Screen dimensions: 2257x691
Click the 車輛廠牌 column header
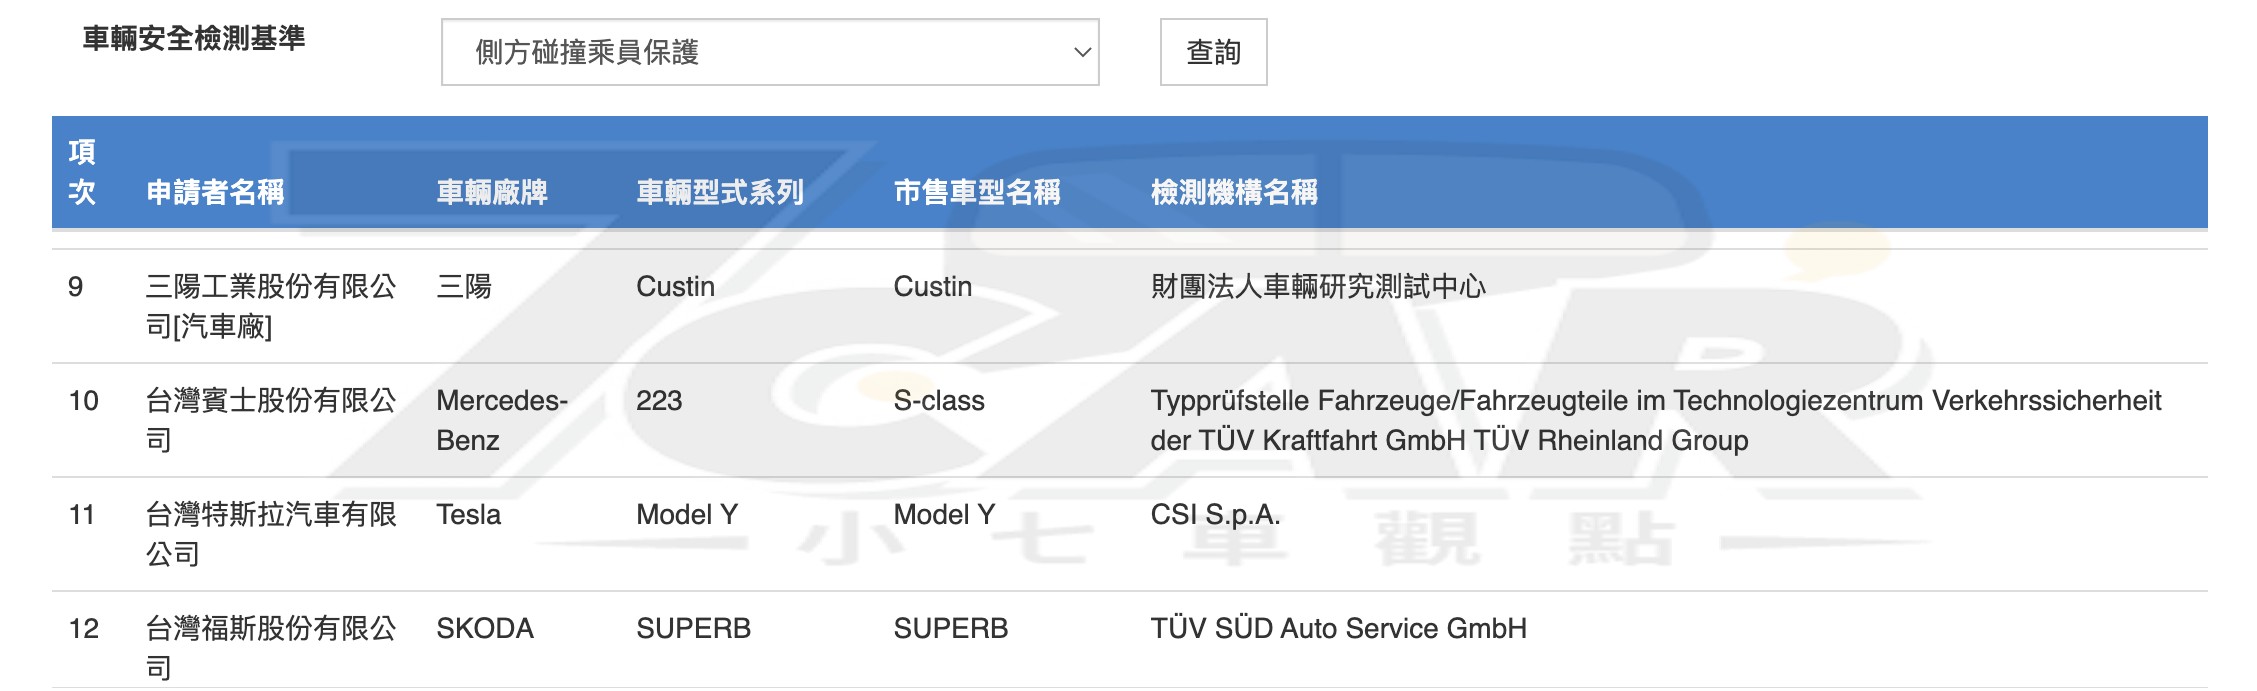click(491, 192)
